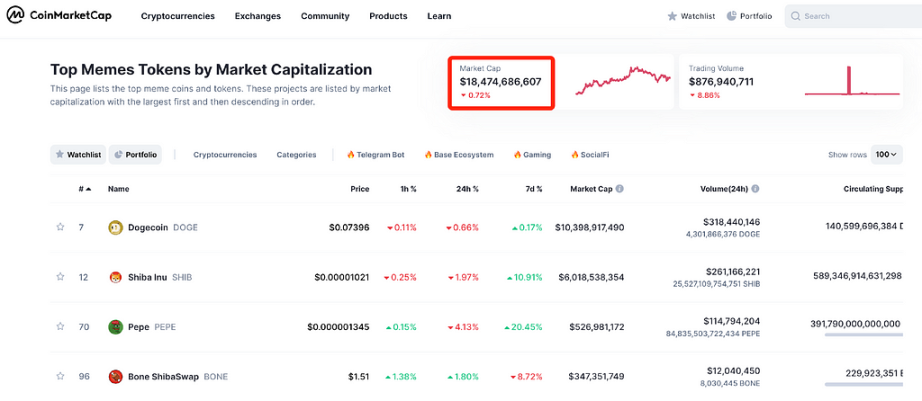Viewport: 922px width, 401px height.
Task: Open the Learn menu
Action: click(439, 16)
